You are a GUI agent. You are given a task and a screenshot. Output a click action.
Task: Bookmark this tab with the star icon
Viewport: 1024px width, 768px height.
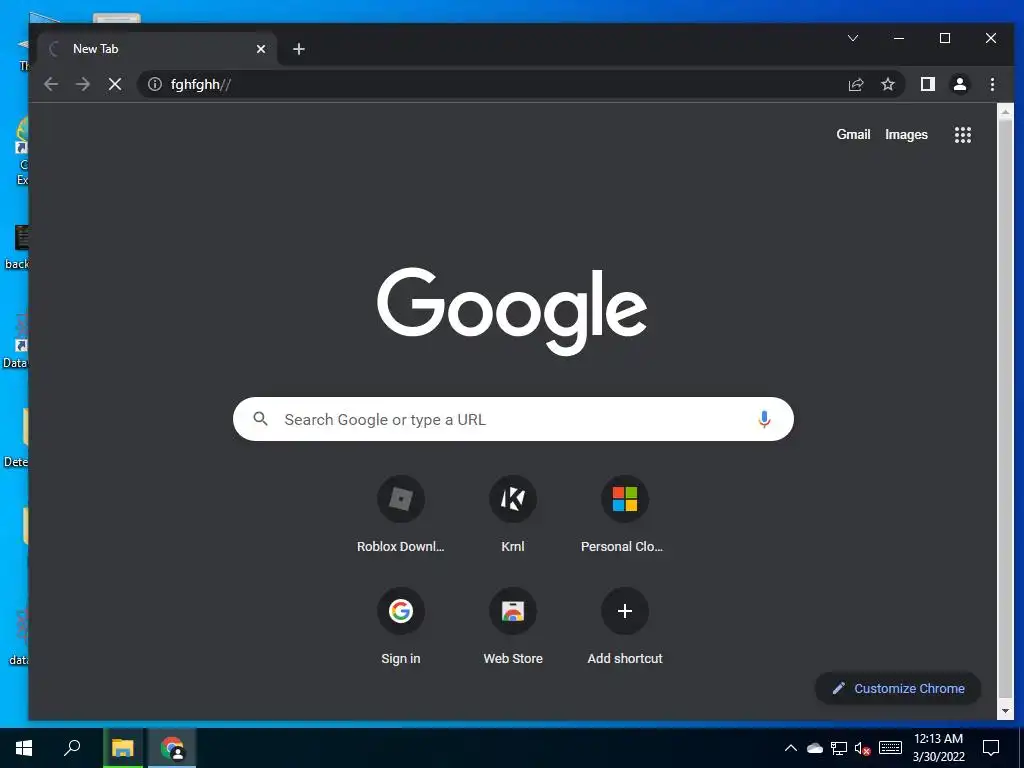click(888, 84)
